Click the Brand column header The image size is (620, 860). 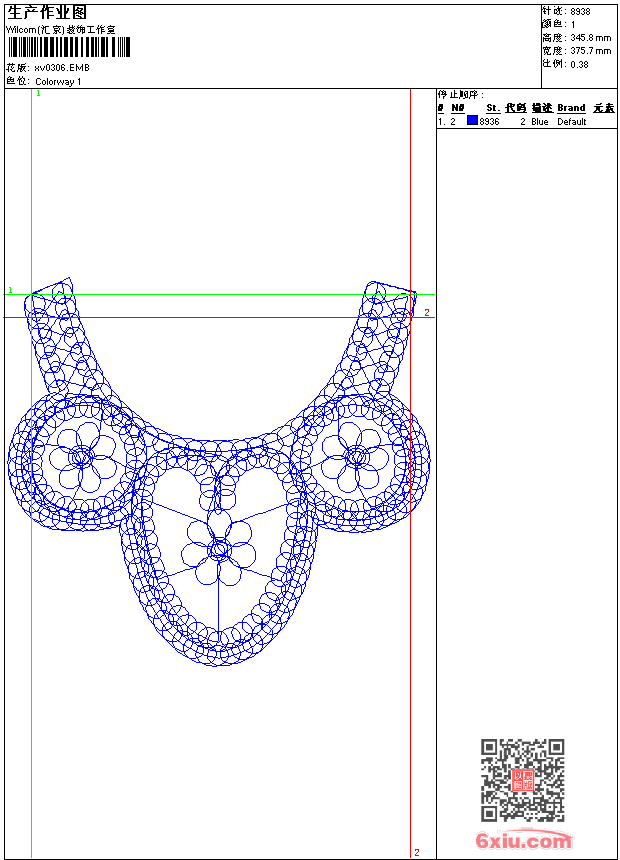(x=571, y=108)
